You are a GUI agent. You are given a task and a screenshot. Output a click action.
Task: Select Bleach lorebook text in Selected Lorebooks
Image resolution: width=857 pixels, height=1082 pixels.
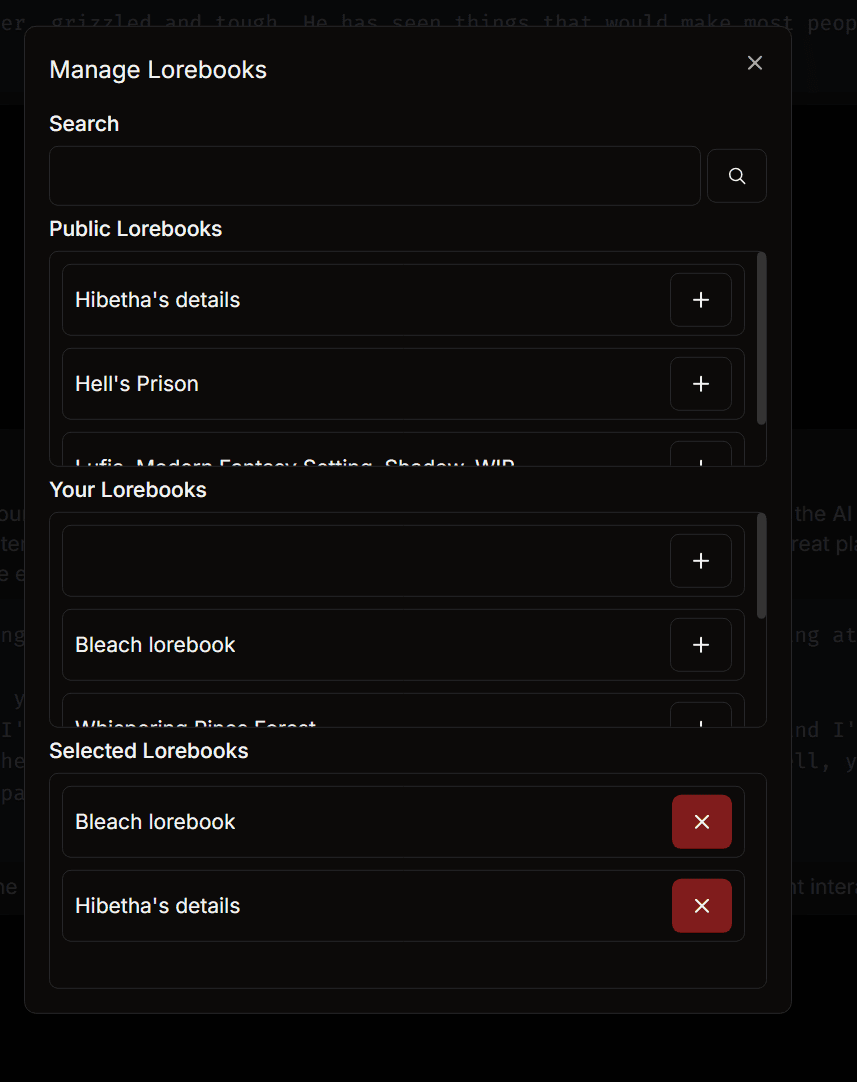coord(155,822)
